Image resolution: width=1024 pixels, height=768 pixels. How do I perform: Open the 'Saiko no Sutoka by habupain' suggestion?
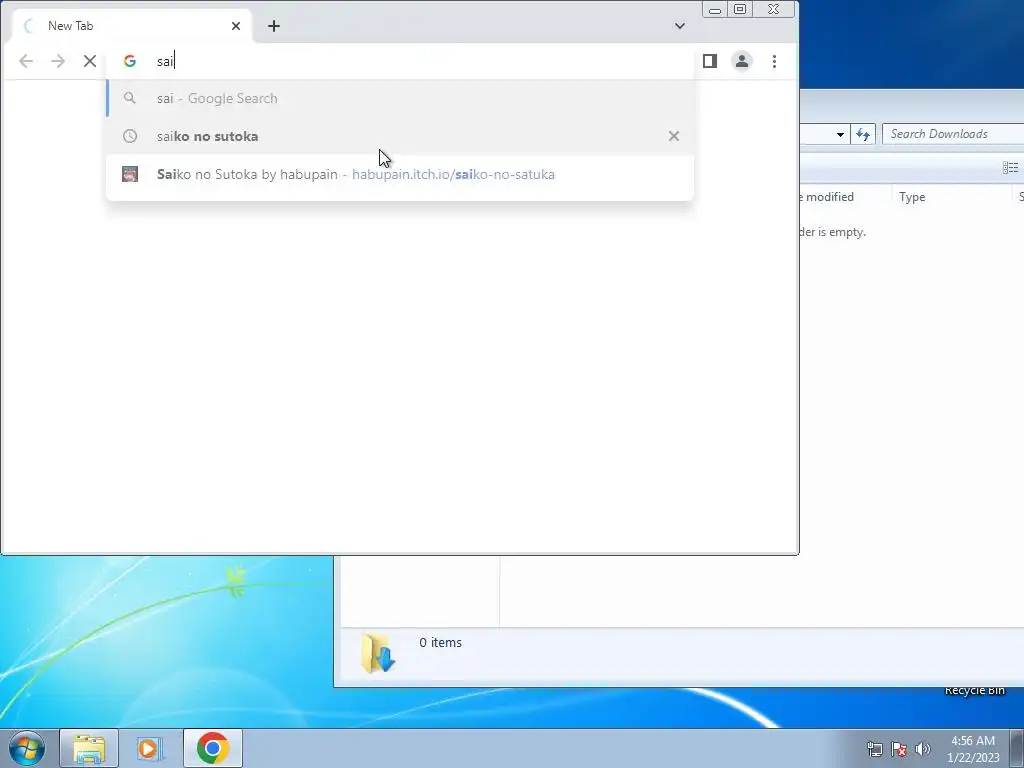click(400, 174)
